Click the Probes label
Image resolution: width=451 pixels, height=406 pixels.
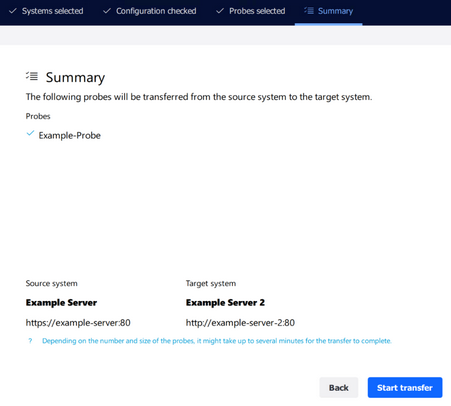38,116
